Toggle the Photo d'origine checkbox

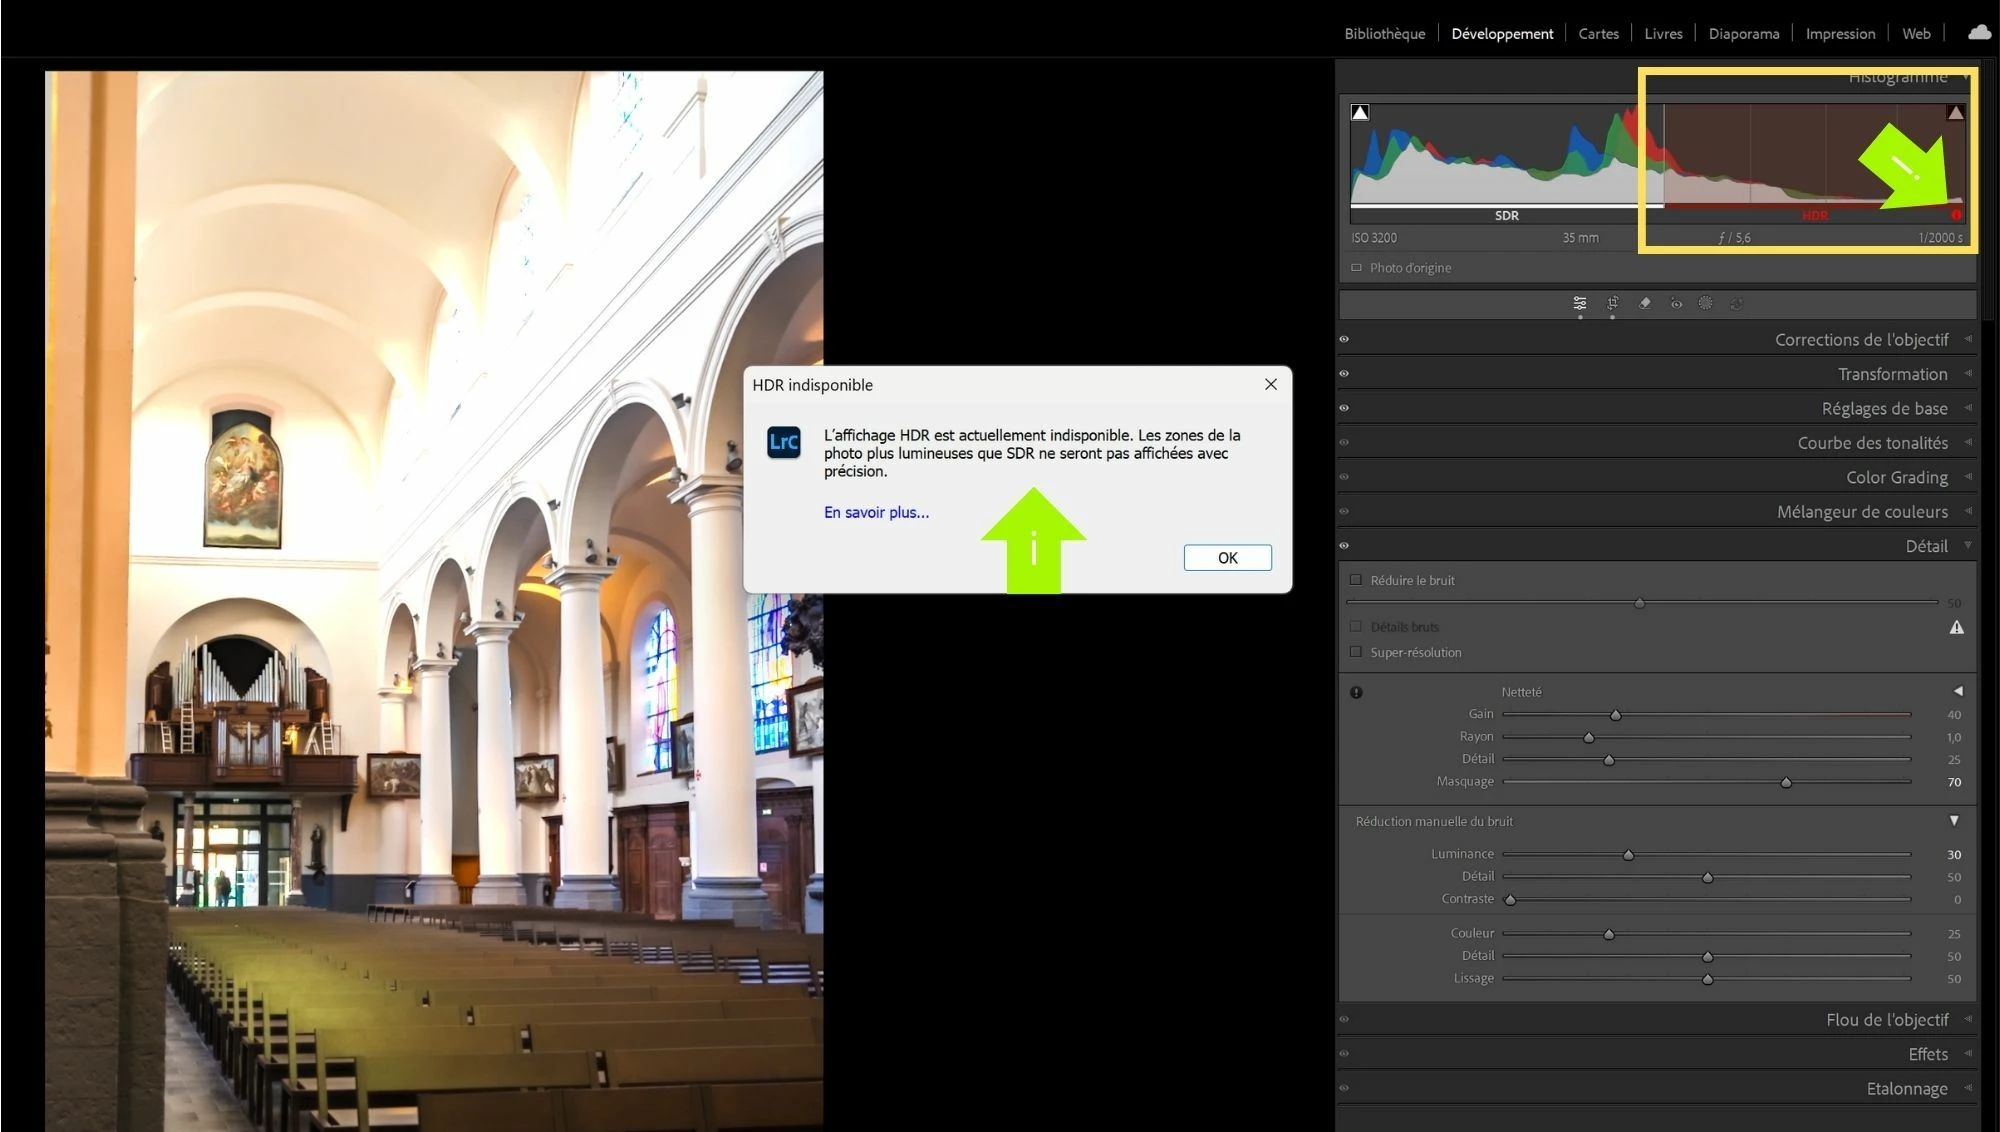(x=1356, y=268)
